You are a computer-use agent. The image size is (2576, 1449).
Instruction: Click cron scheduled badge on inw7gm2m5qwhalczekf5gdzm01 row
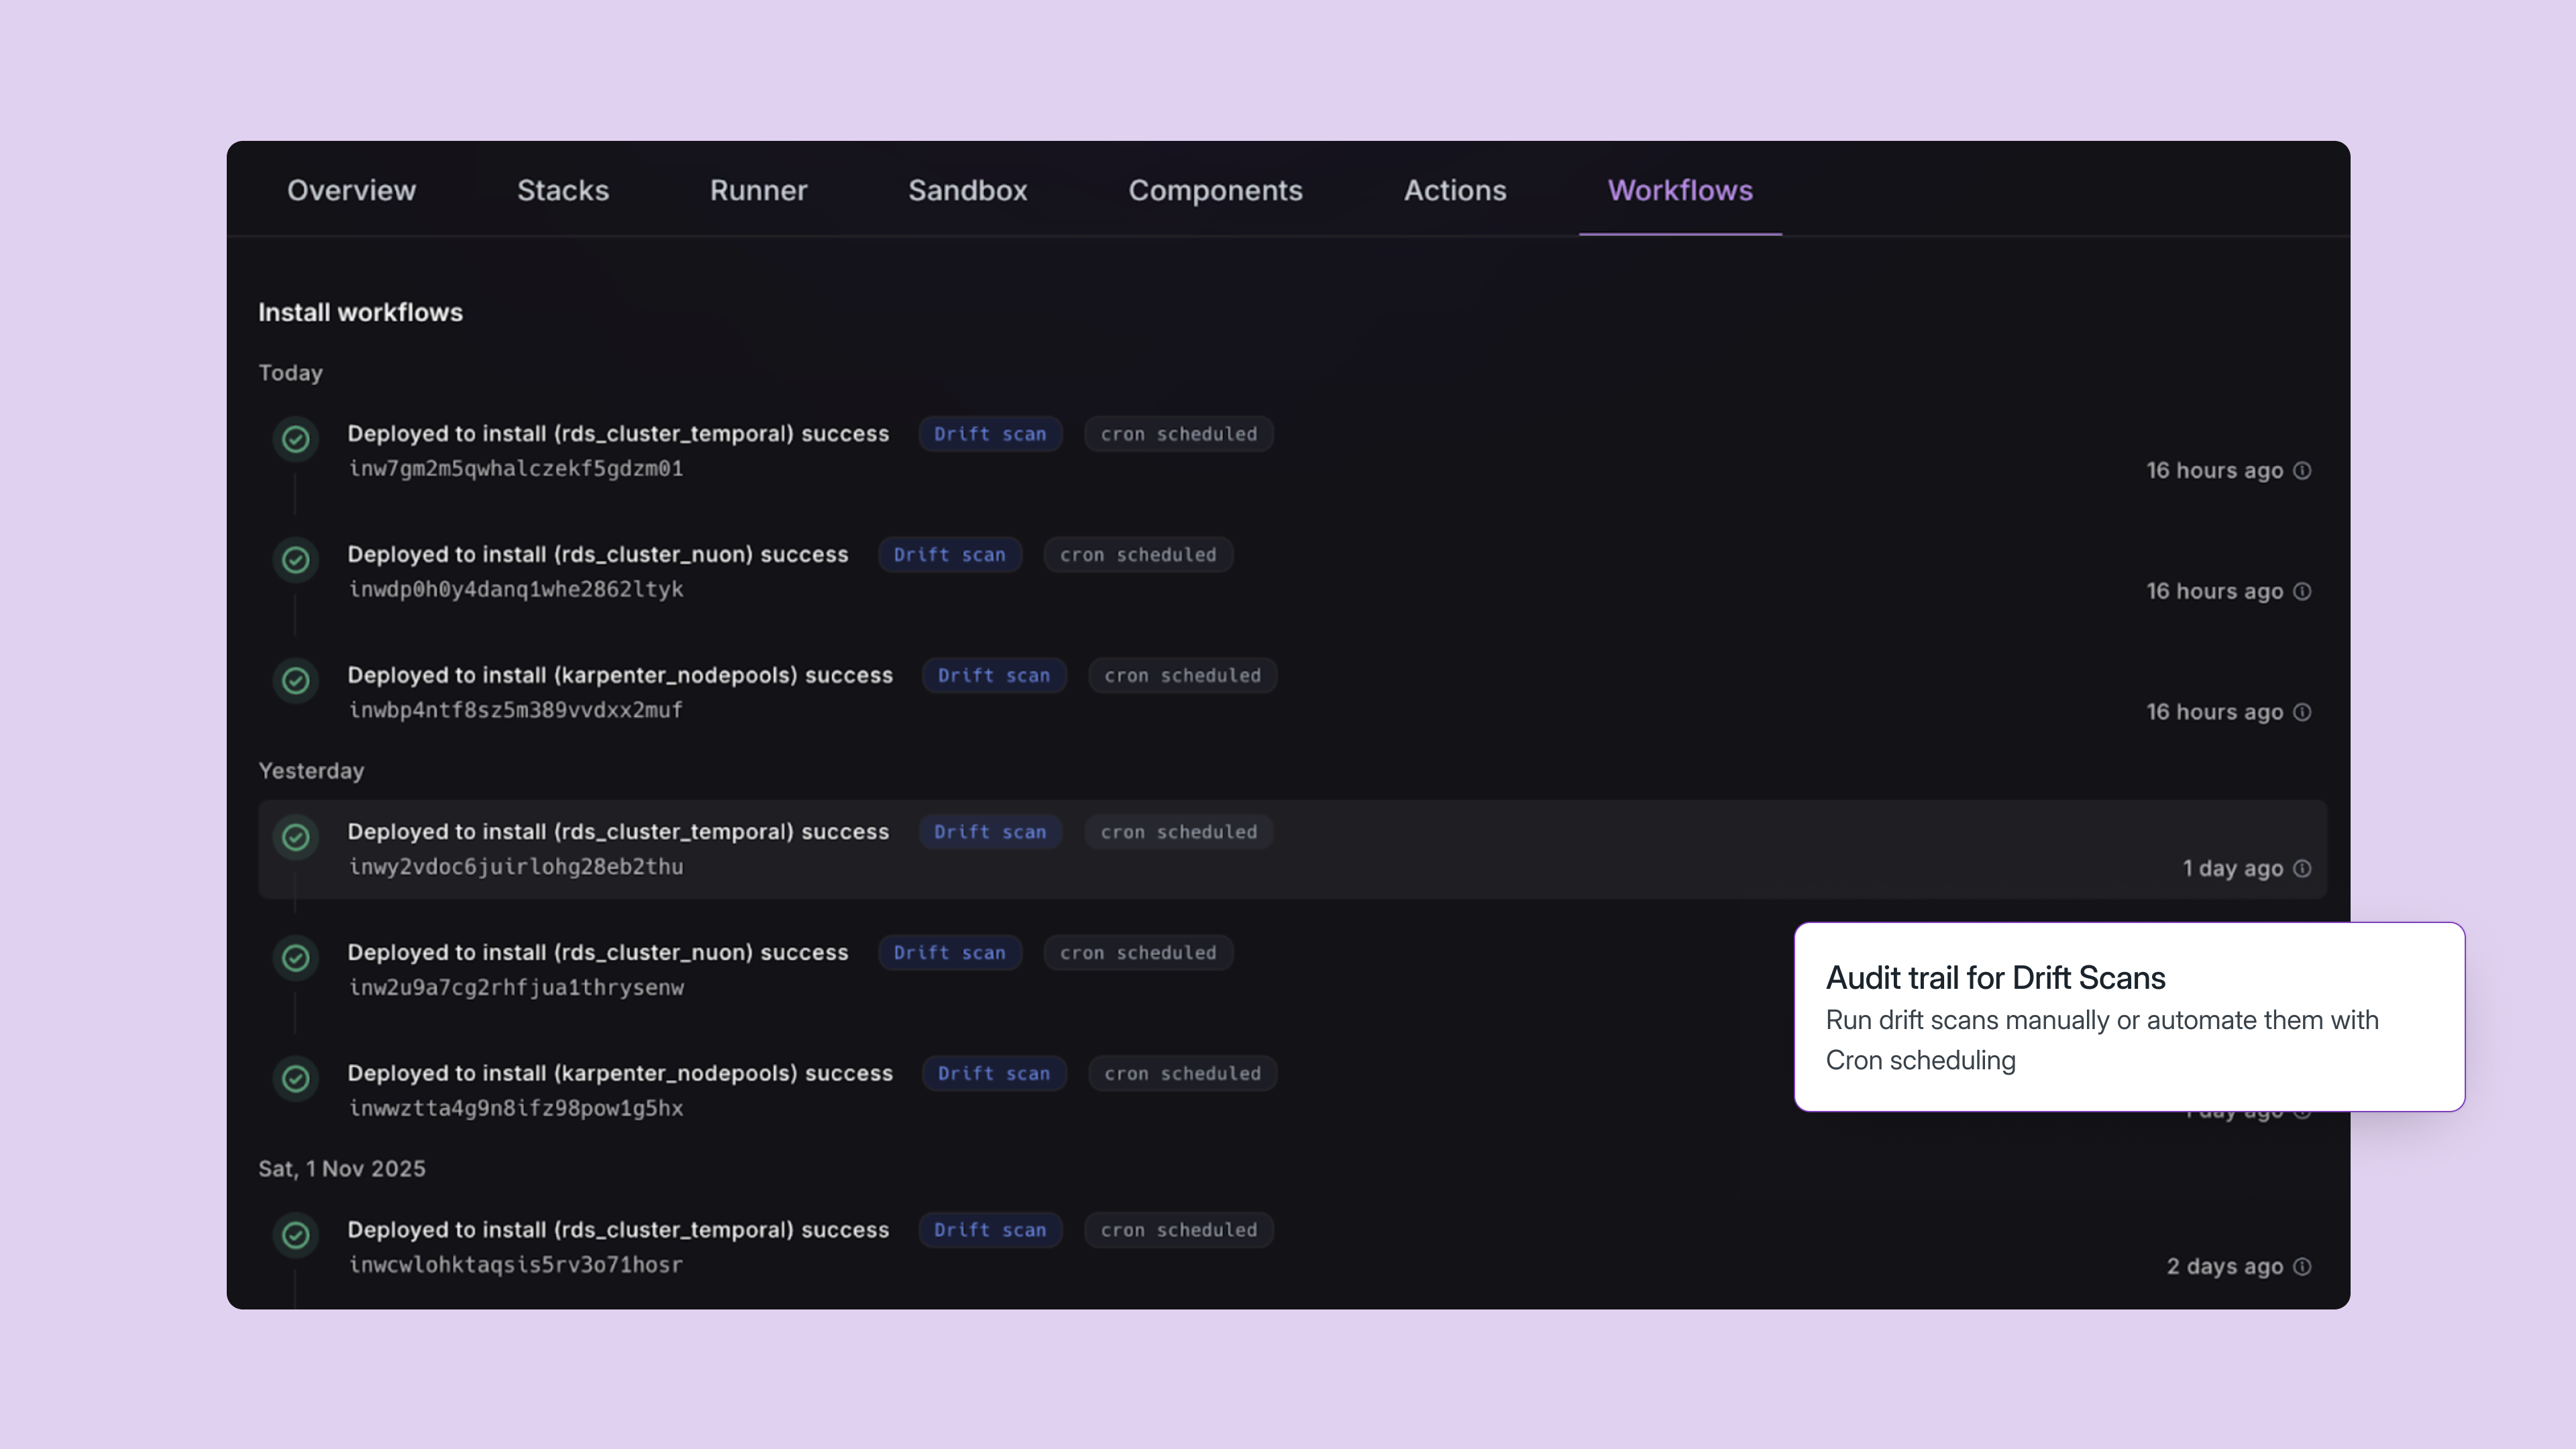(1178, 434)
